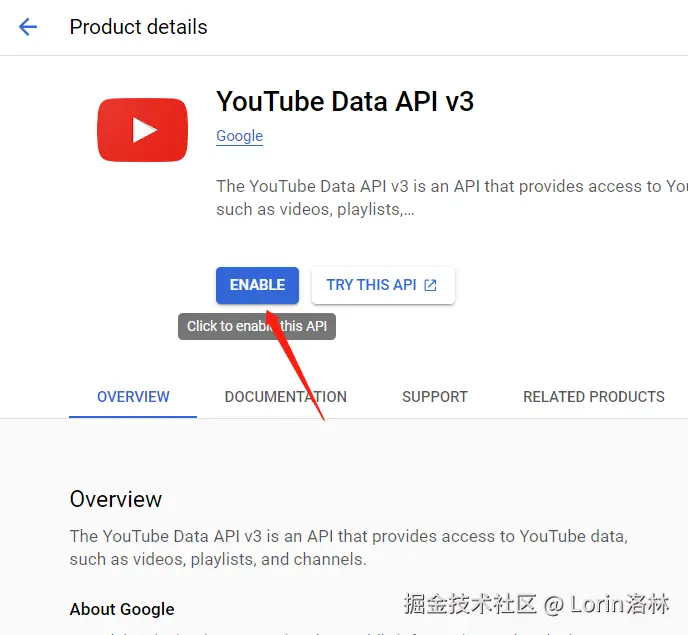688x635 pixels.
Task: Enable the YouTube Data API v3
Action: click(x=257, y=285)
